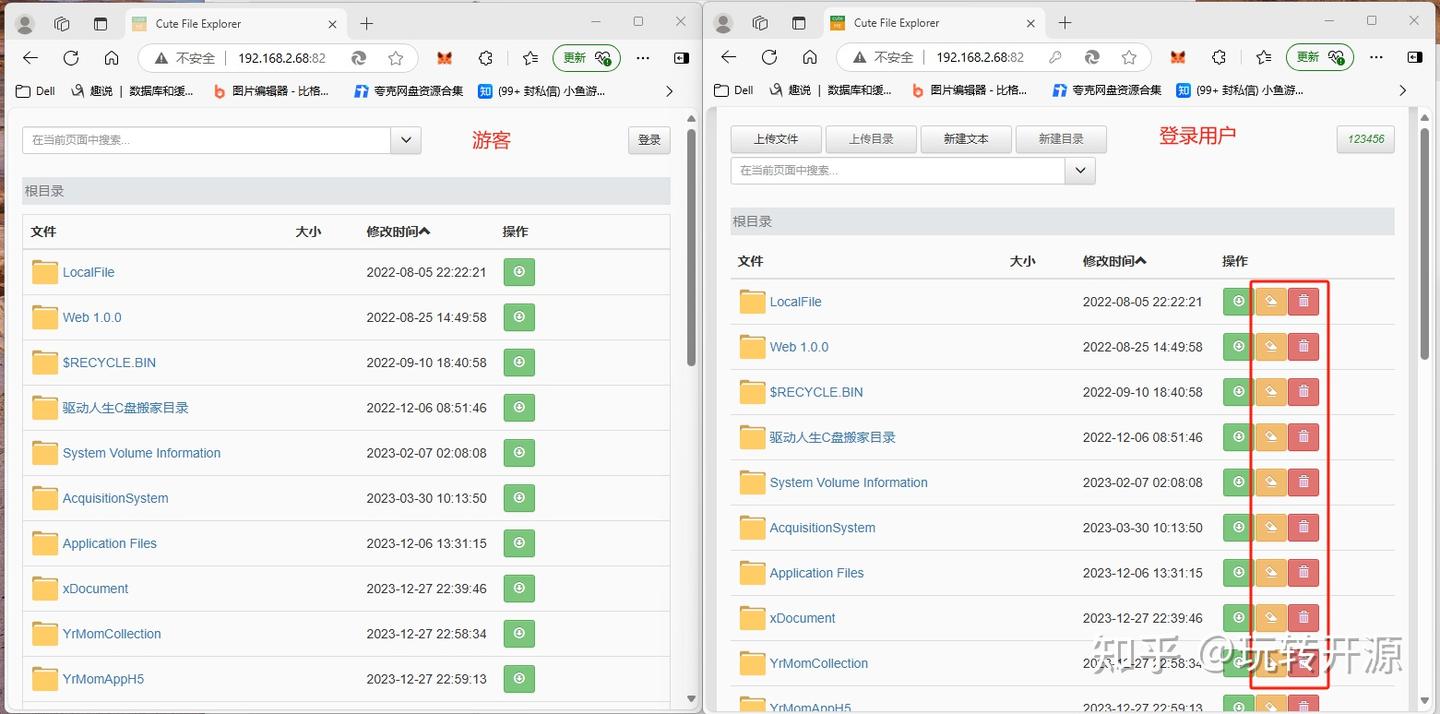Screen dimensions: 1440x714
Task: Click the 上传文件 upload file button
Action: click(x=776, y=139)
